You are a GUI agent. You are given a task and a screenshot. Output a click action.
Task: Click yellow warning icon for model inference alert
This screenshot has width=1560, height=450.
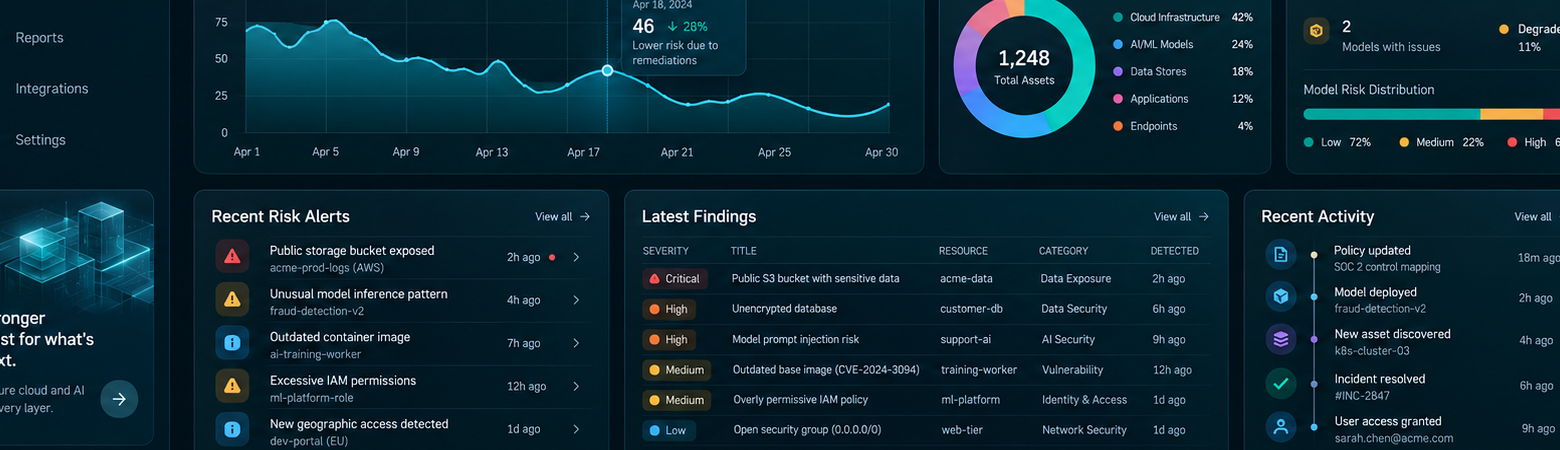(232, 299)
